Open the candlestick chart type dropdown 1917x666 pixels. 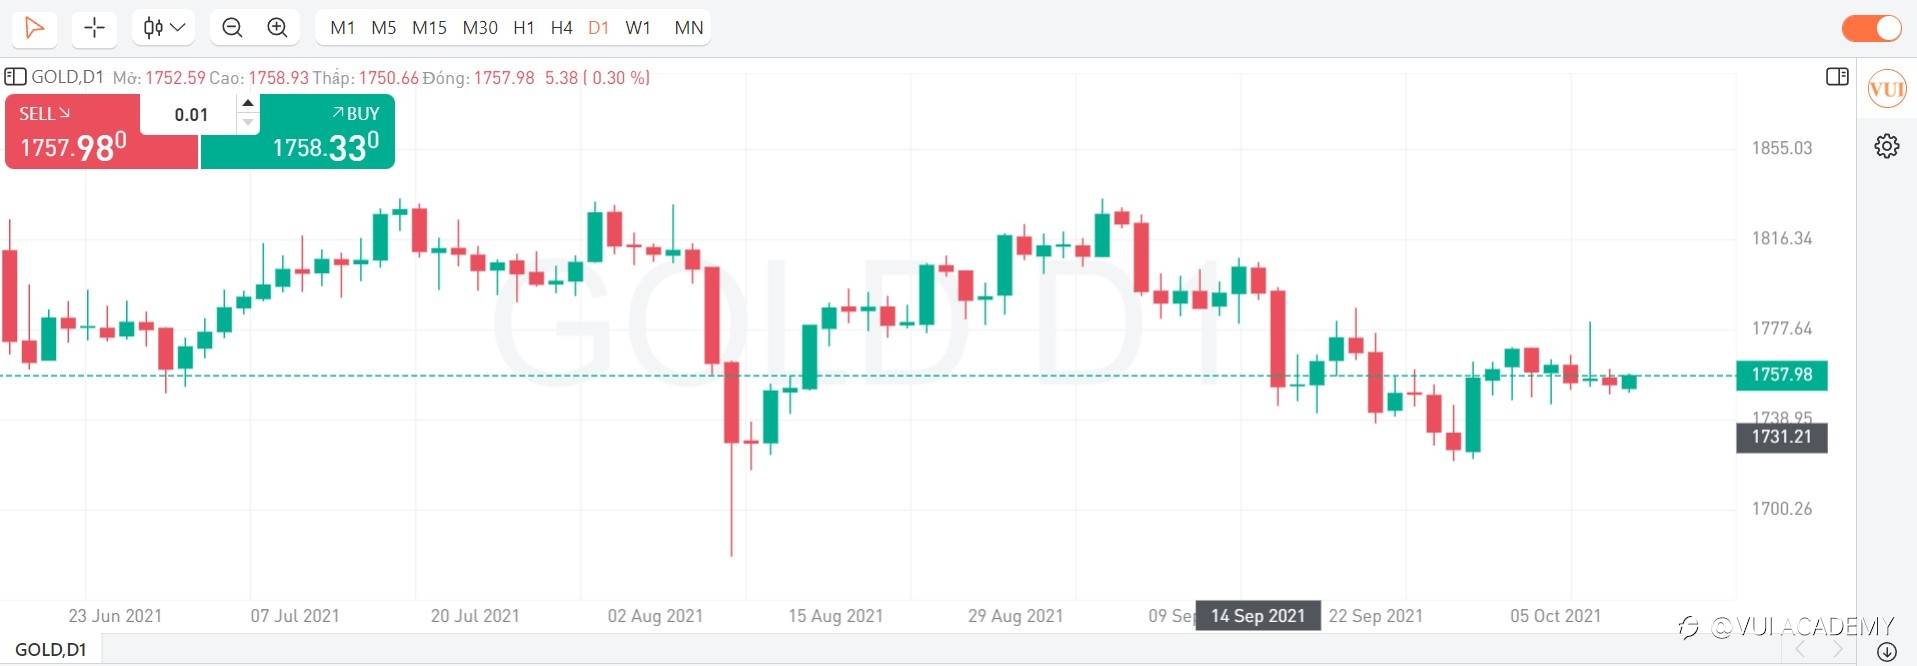point(164,27)
